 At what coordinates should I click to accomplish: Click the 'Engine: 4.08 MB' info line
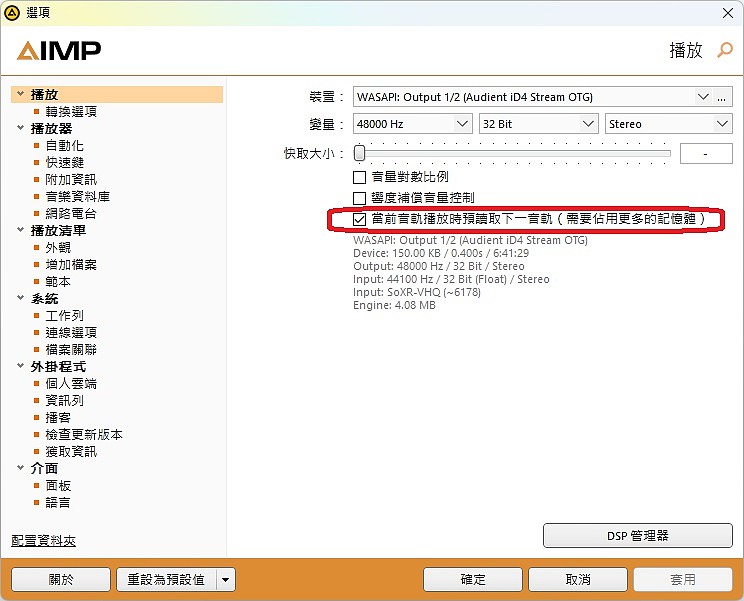394,305
